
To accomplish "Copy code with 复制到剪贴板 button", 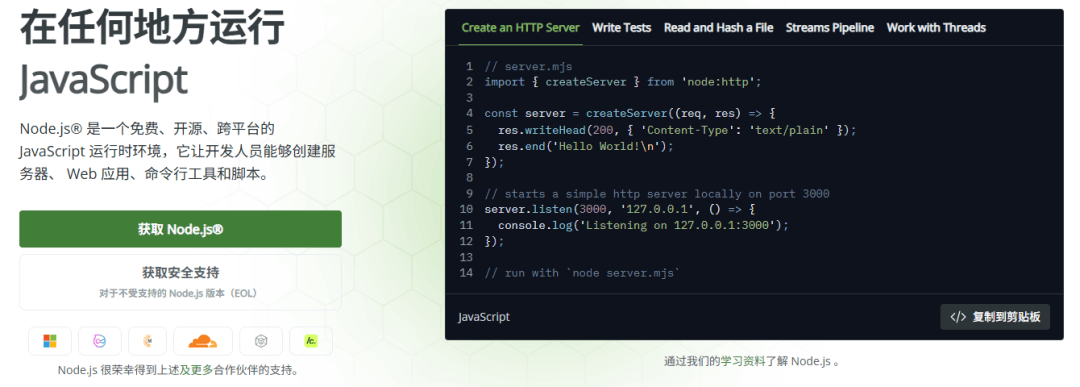I will 995,317.
